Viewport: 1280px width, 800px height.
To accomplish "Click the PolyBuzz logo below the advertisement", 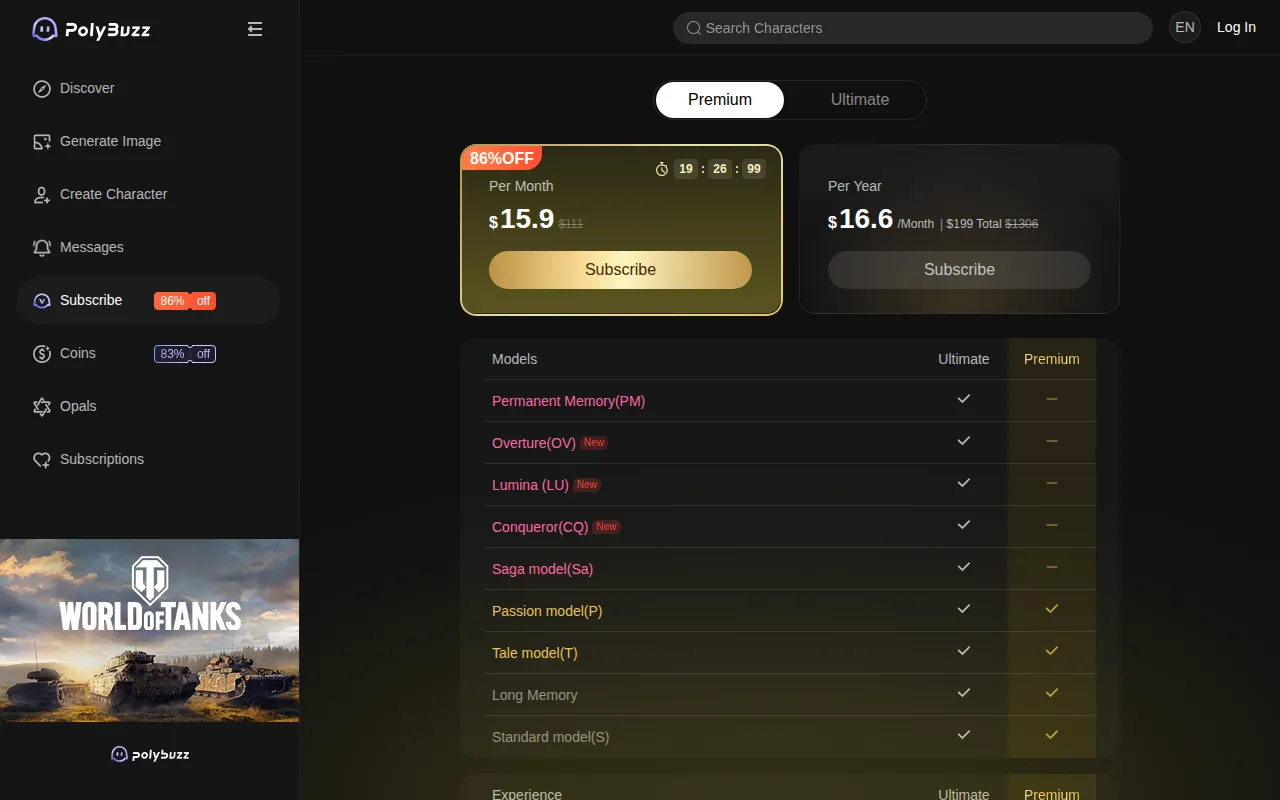I will (150, 754).
